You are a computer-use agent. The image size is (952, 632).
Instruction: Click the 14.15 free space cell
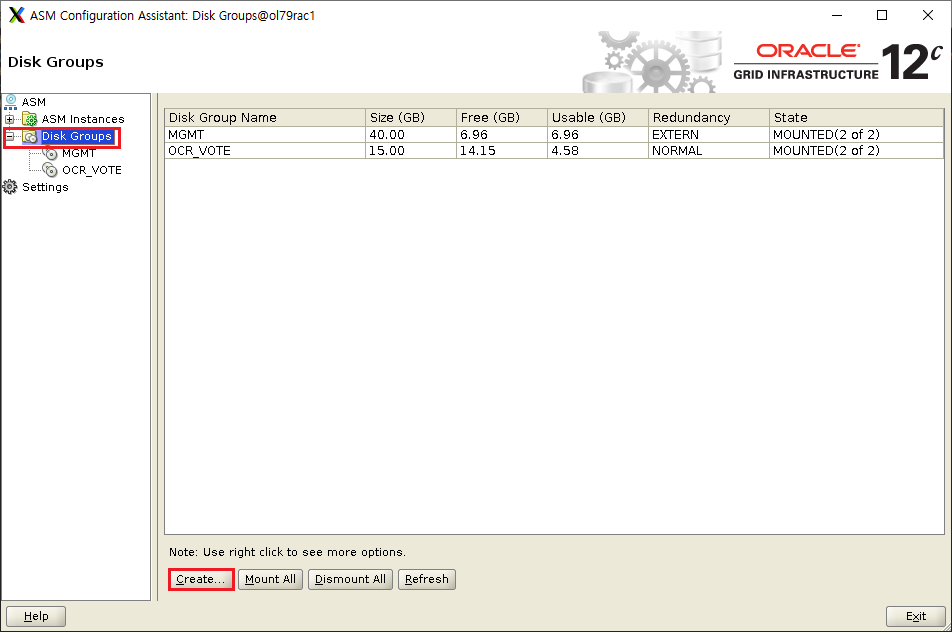(502, 151)
